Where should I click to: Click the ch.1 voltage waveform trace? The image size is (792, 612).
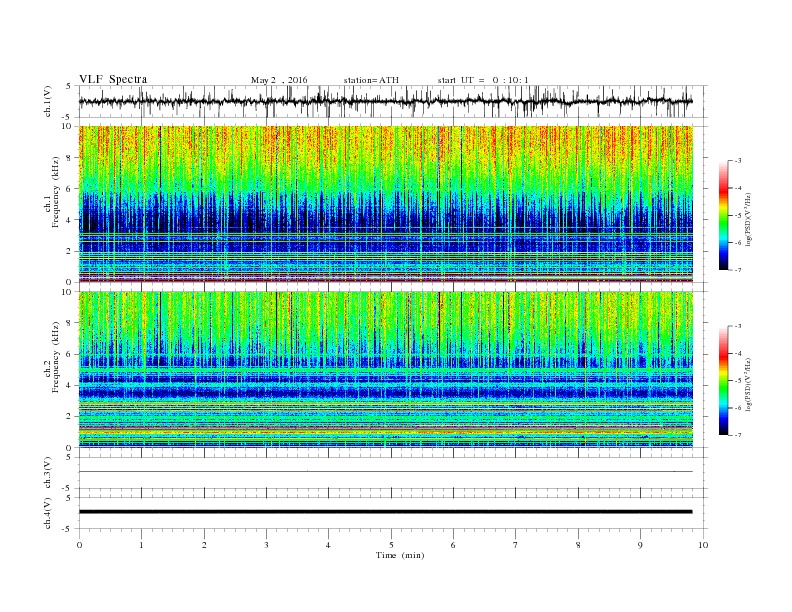point(385,101)
